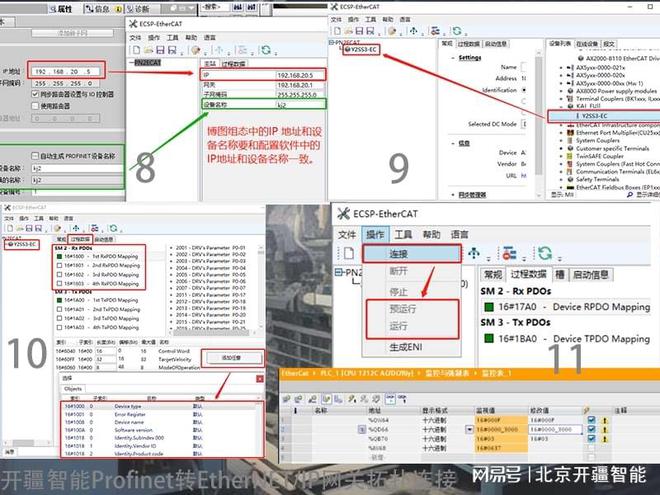Click the new file icon in the large ECSP-EtherCAT window
Viewport: 660px width, 495px height.
(x=349, y=253)
